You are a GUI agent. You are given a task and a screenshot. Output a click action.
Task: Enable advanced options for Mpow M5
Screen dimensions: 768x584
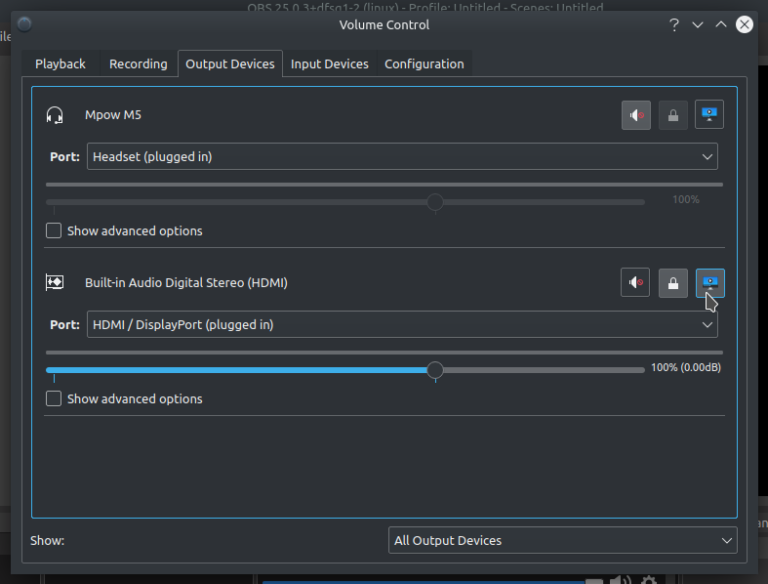pyautogui.click(x=54, y=231)
